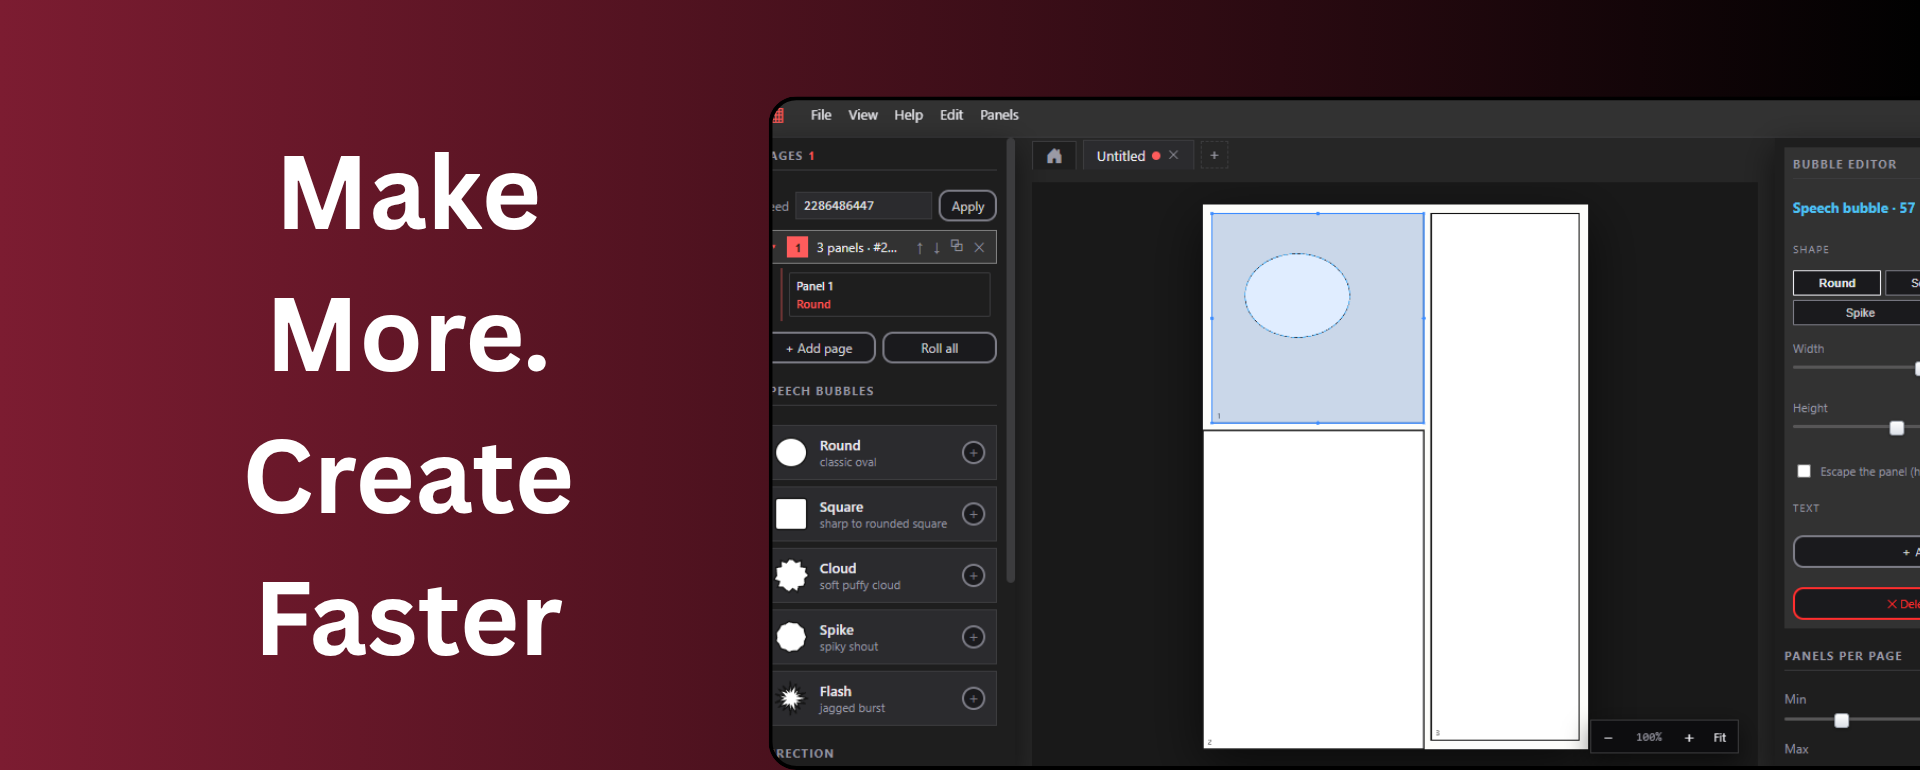Add a Cloud speech bubble
Screen dimensions: 1920x770
coord(973,576)
